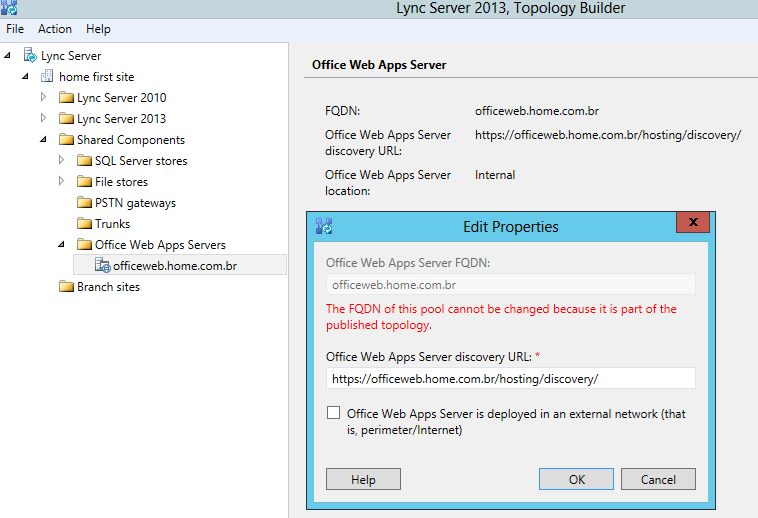
Task: Click the Lync Server 2010 folder icon
Action: pyautogui.click(x=66, y=98)
